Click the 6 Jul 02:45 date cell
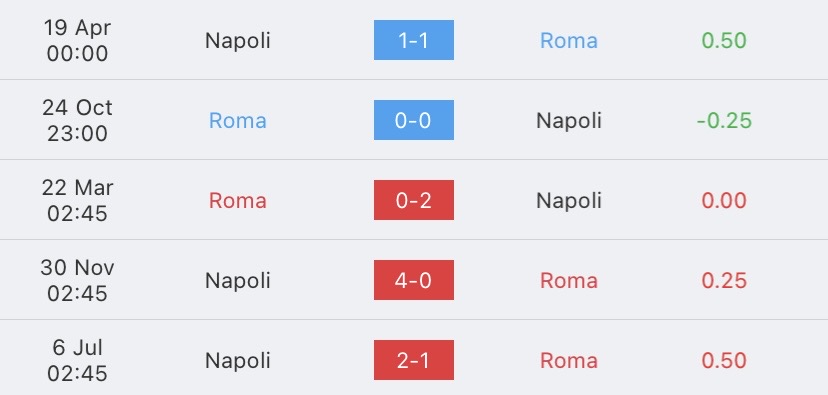The width and height of the screenshot is (828, 395). coord(77,360)
